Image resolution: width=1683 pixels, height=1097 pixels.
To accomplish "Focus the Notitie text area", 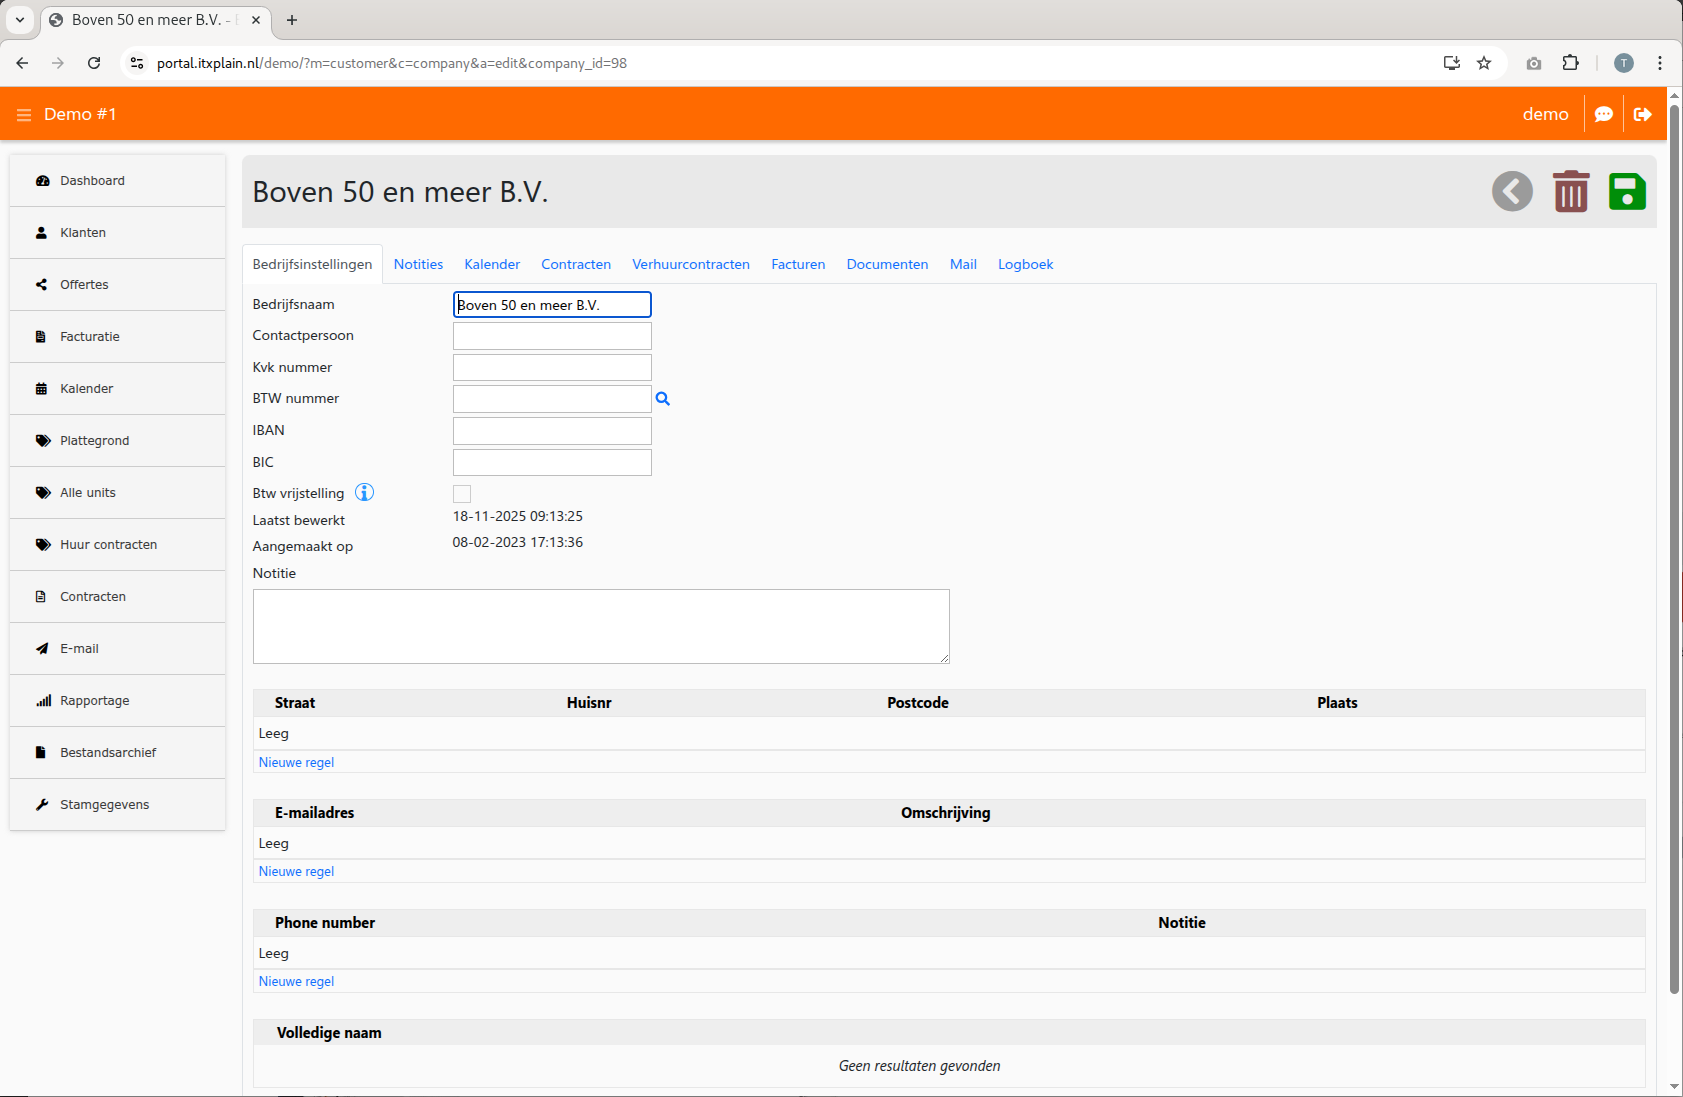I will [600, 626].
